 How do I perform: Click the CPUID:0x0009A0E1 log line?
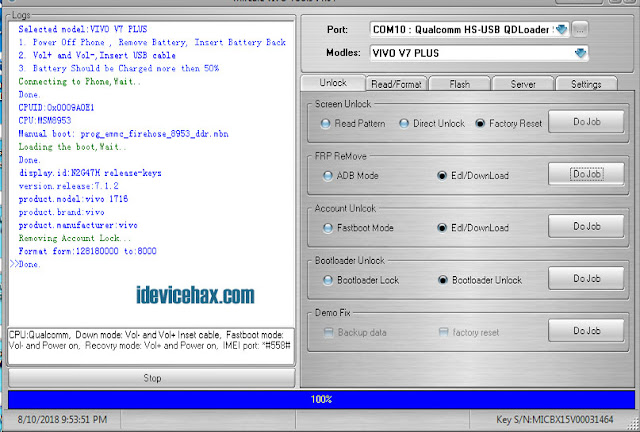point(56,107)
